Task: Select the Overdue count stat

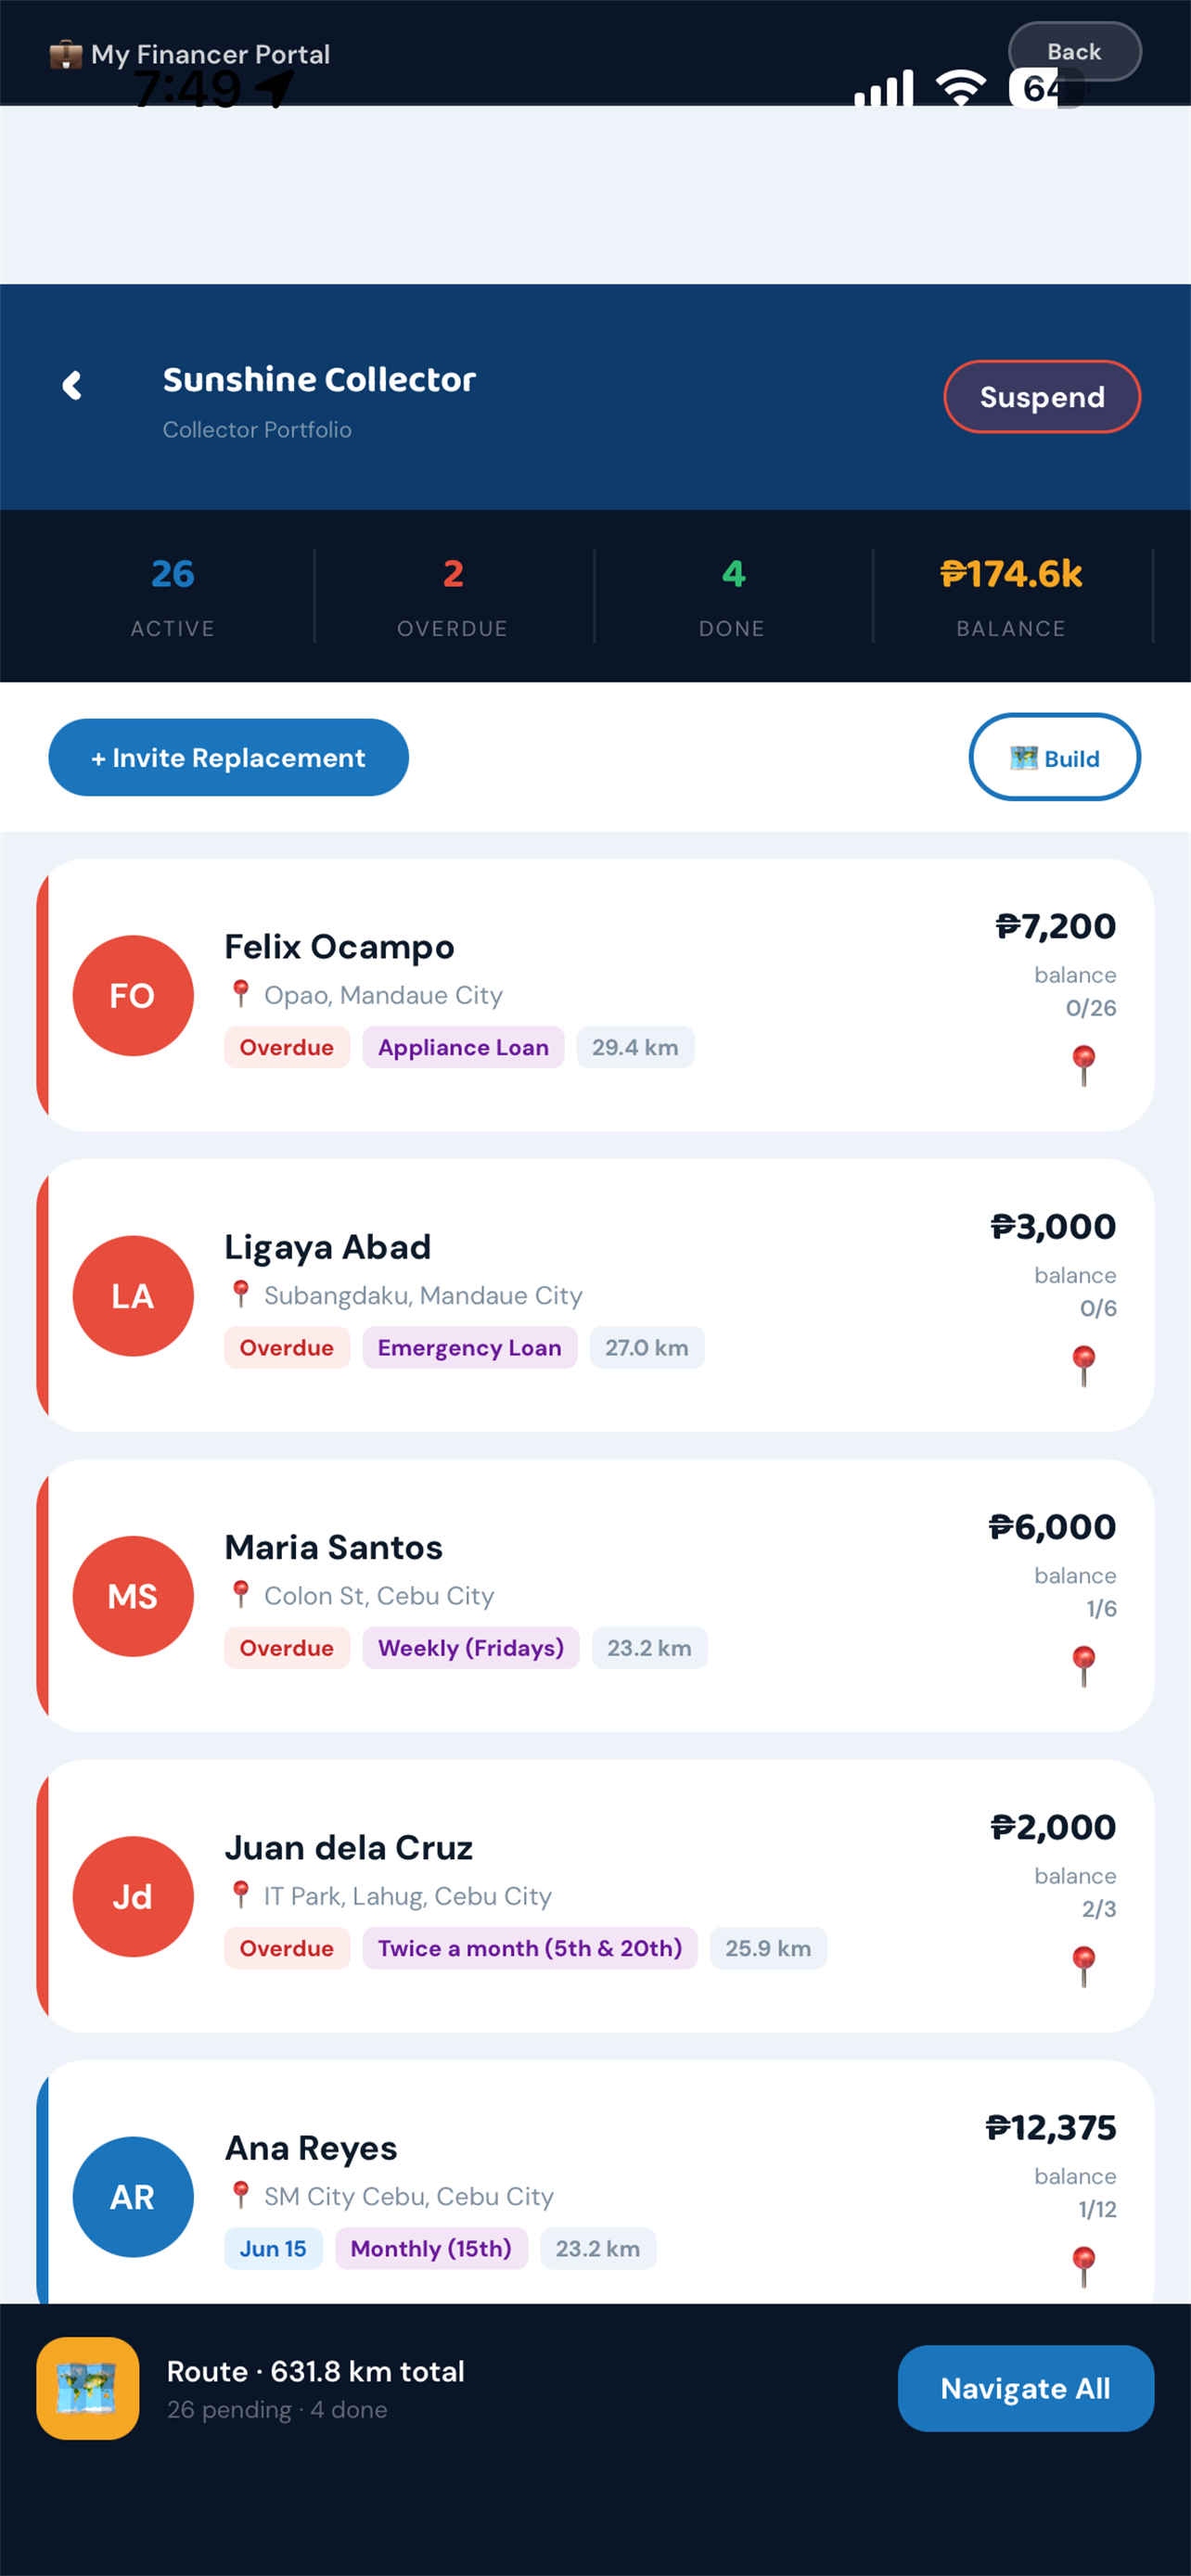Action: pos(453,596)
